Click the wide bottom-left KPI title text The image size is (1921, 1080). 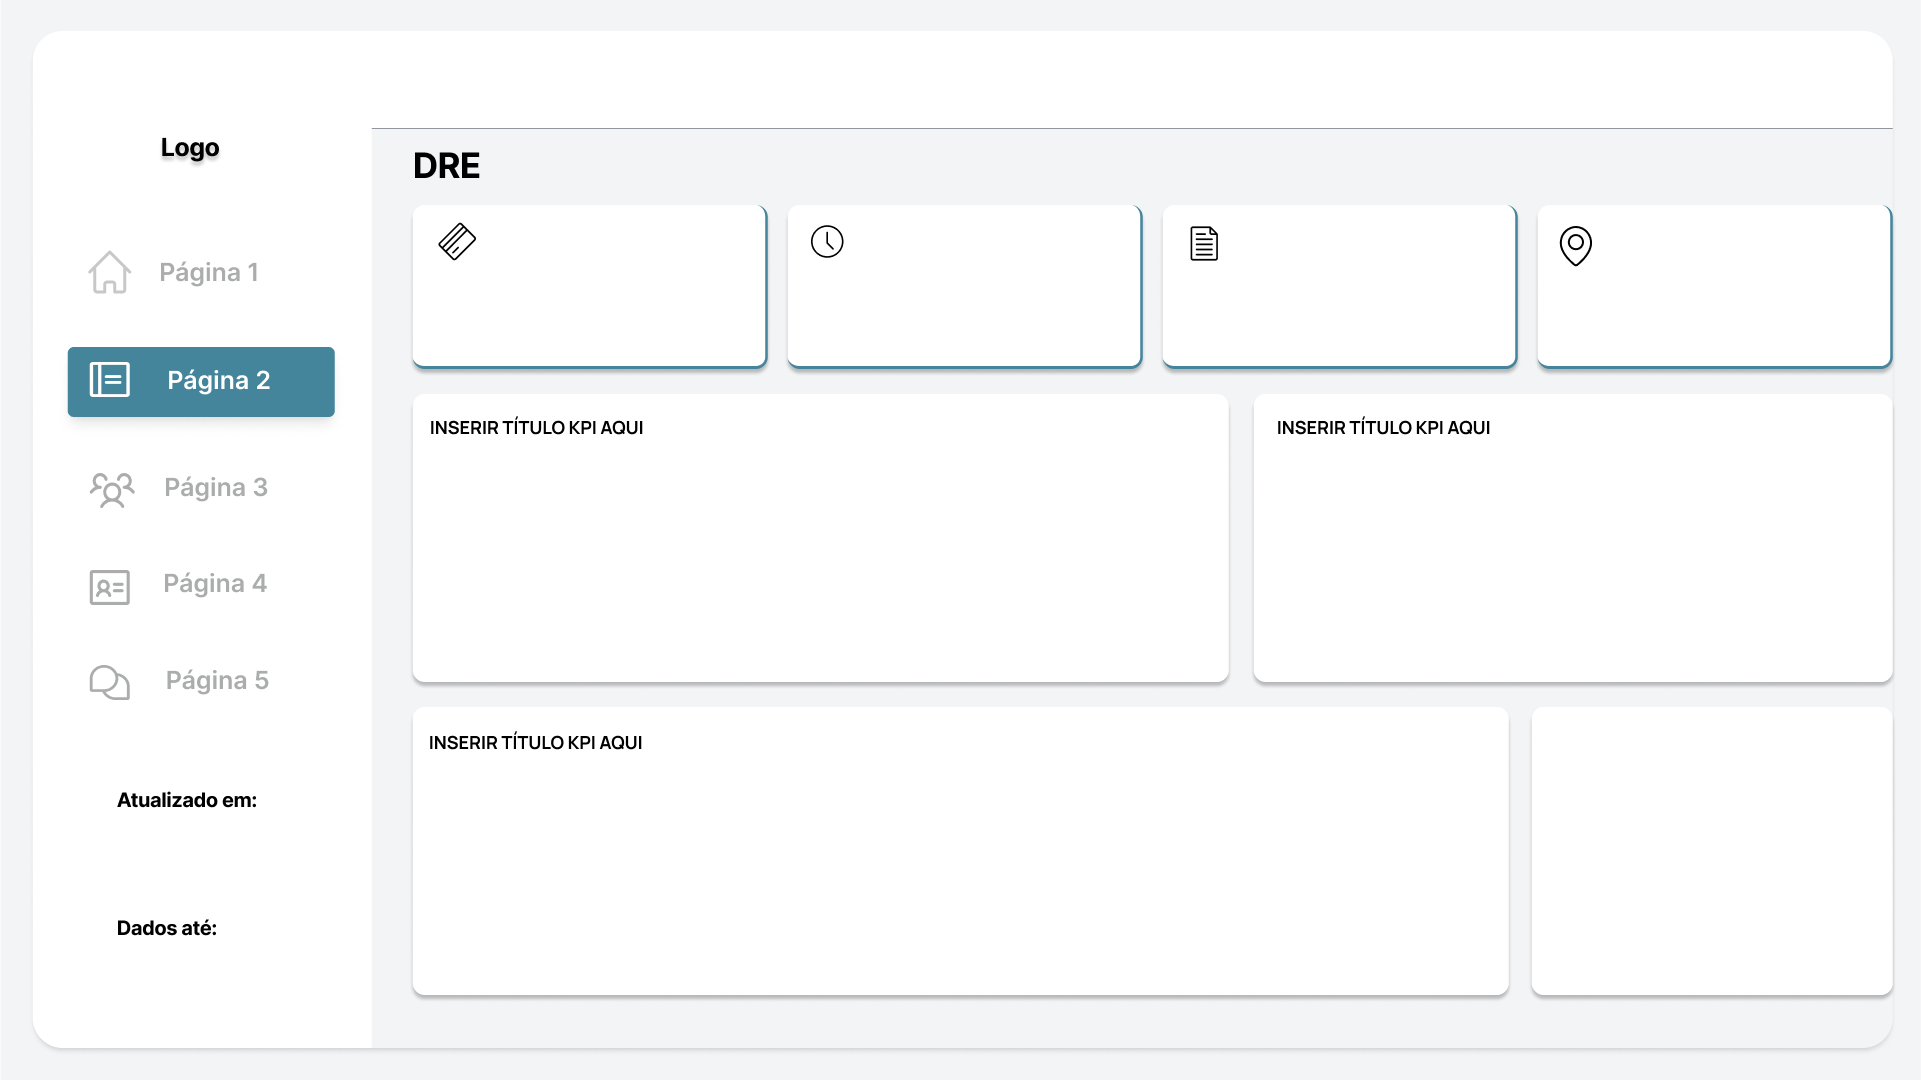[535, 743]
